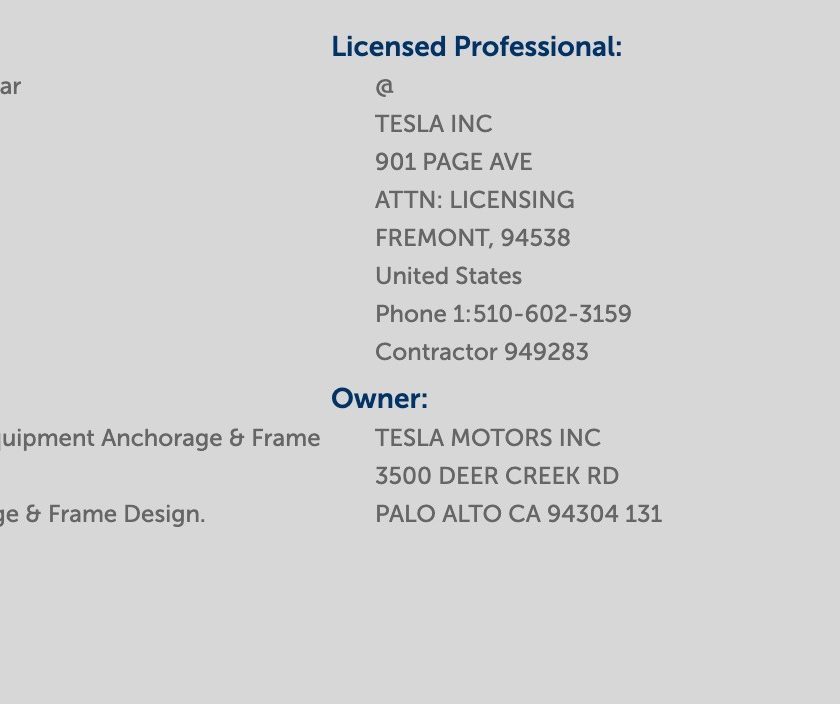Click the 901 PAGE AVE address line
The height and width of the screenshot is (704, 840).
click(x=454, y=162)
